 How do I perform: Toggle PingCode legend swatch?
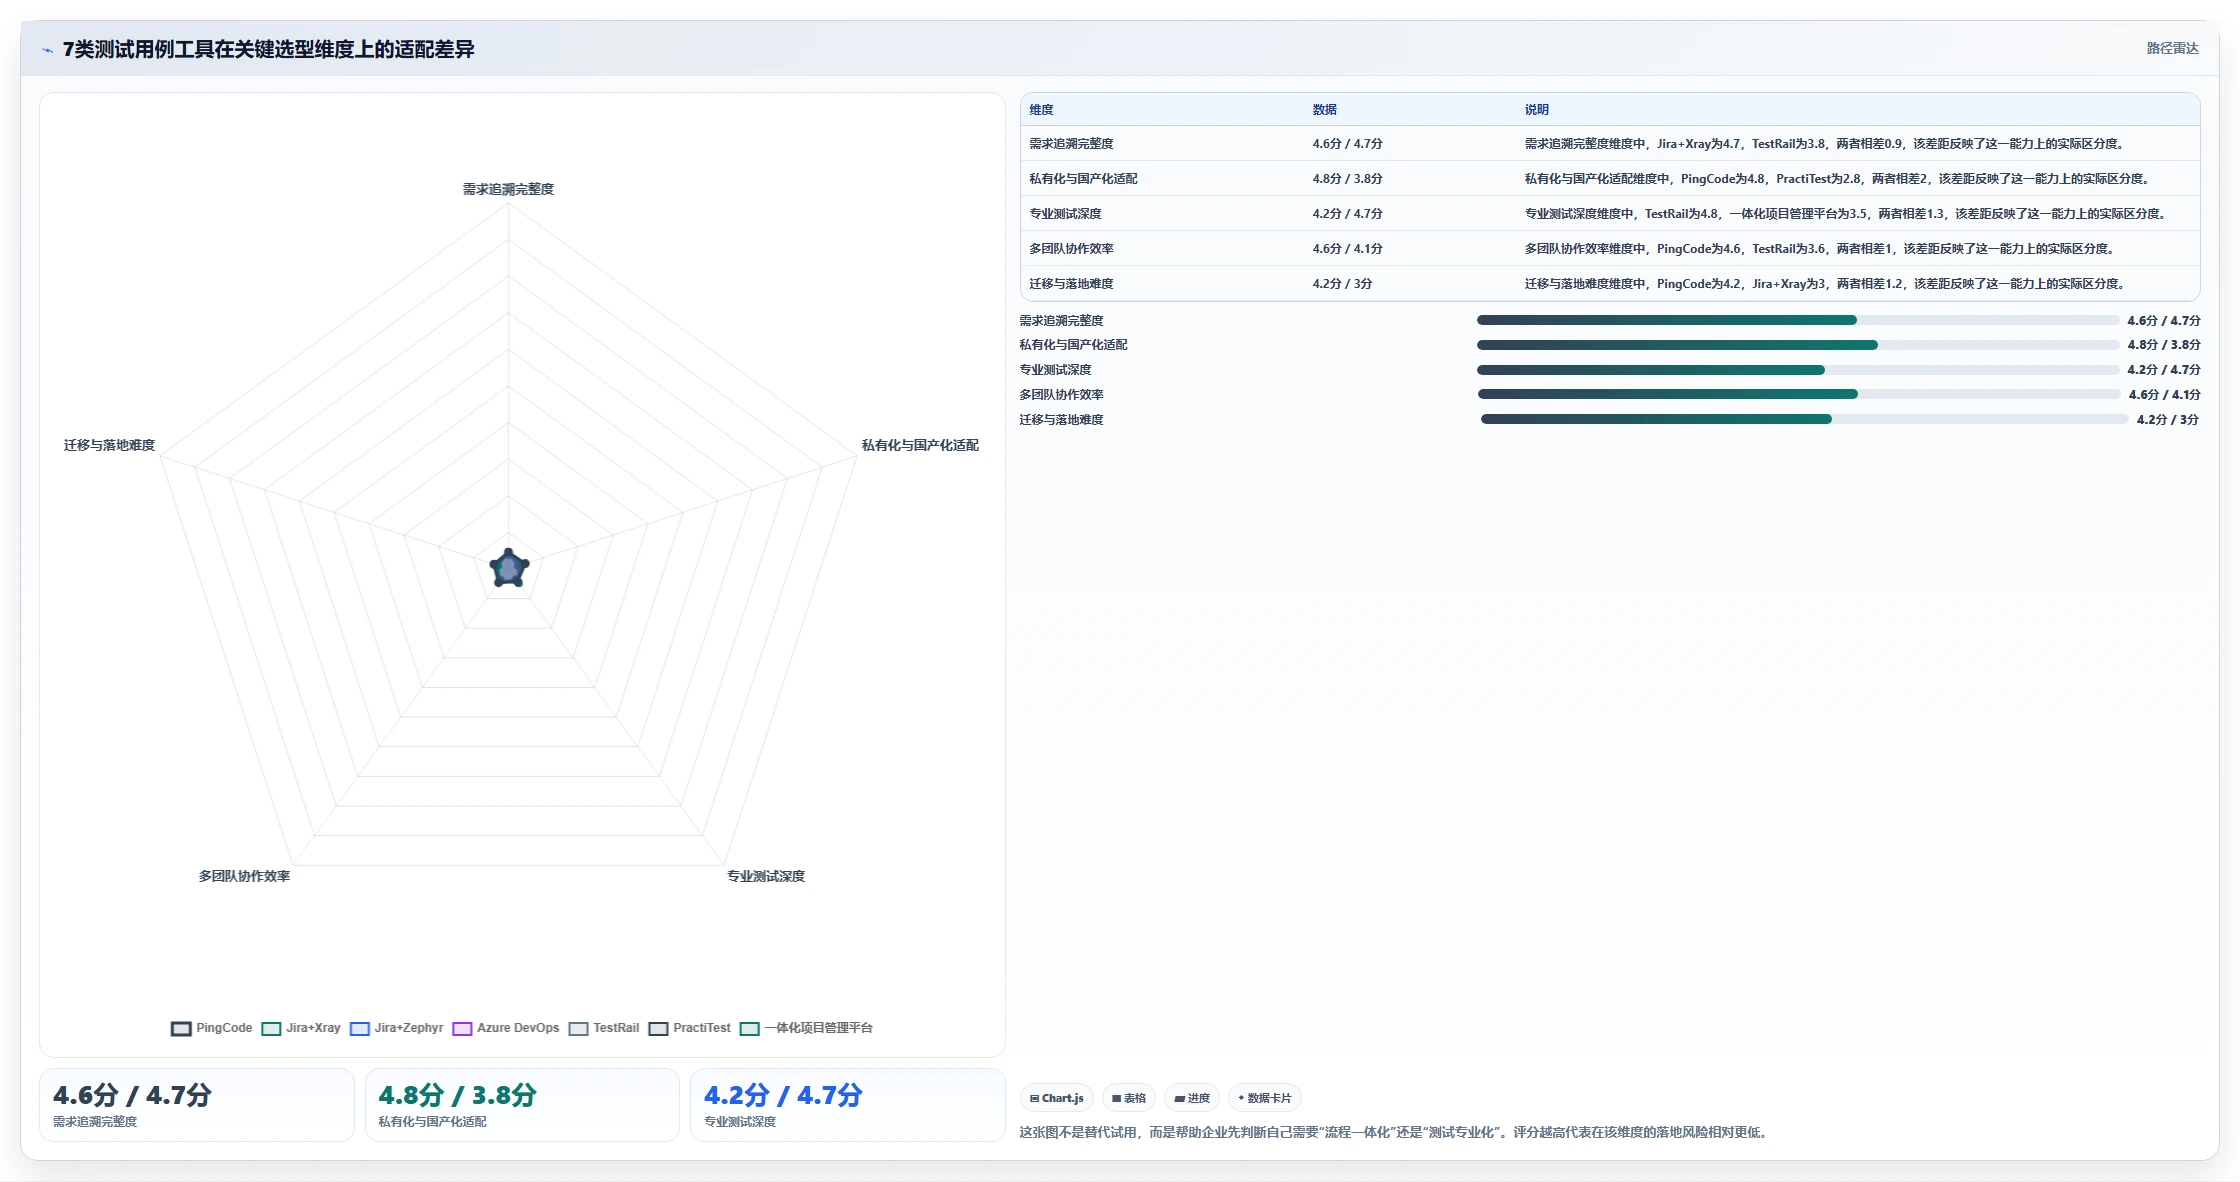point(180,1028)
